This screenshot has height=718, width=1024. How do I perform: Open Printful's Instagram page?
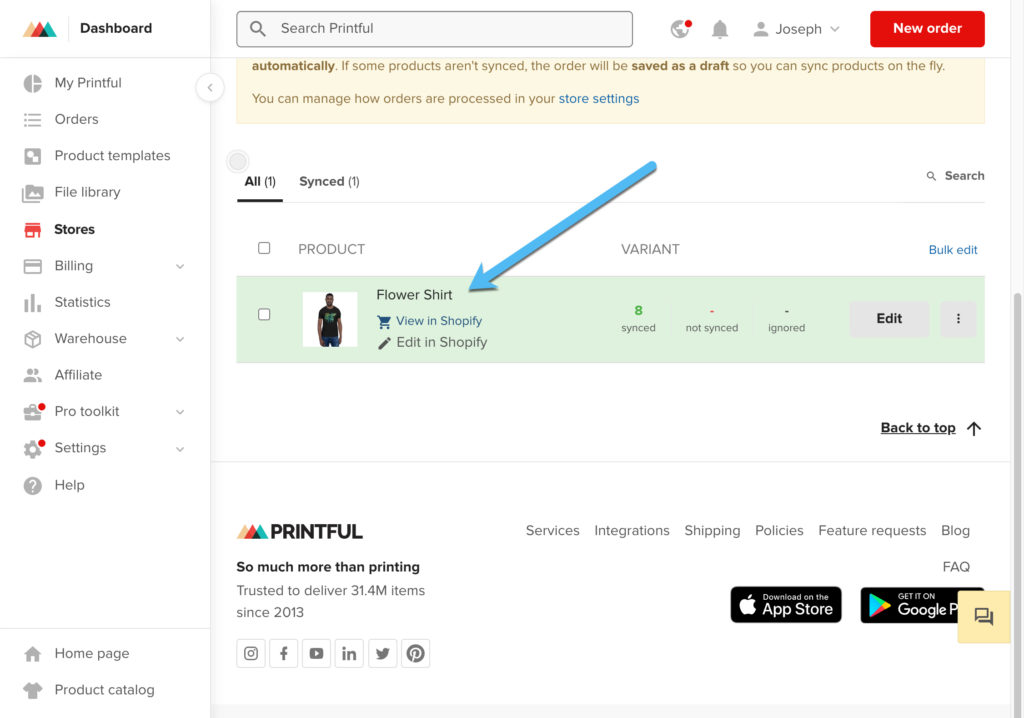(251, 653)
